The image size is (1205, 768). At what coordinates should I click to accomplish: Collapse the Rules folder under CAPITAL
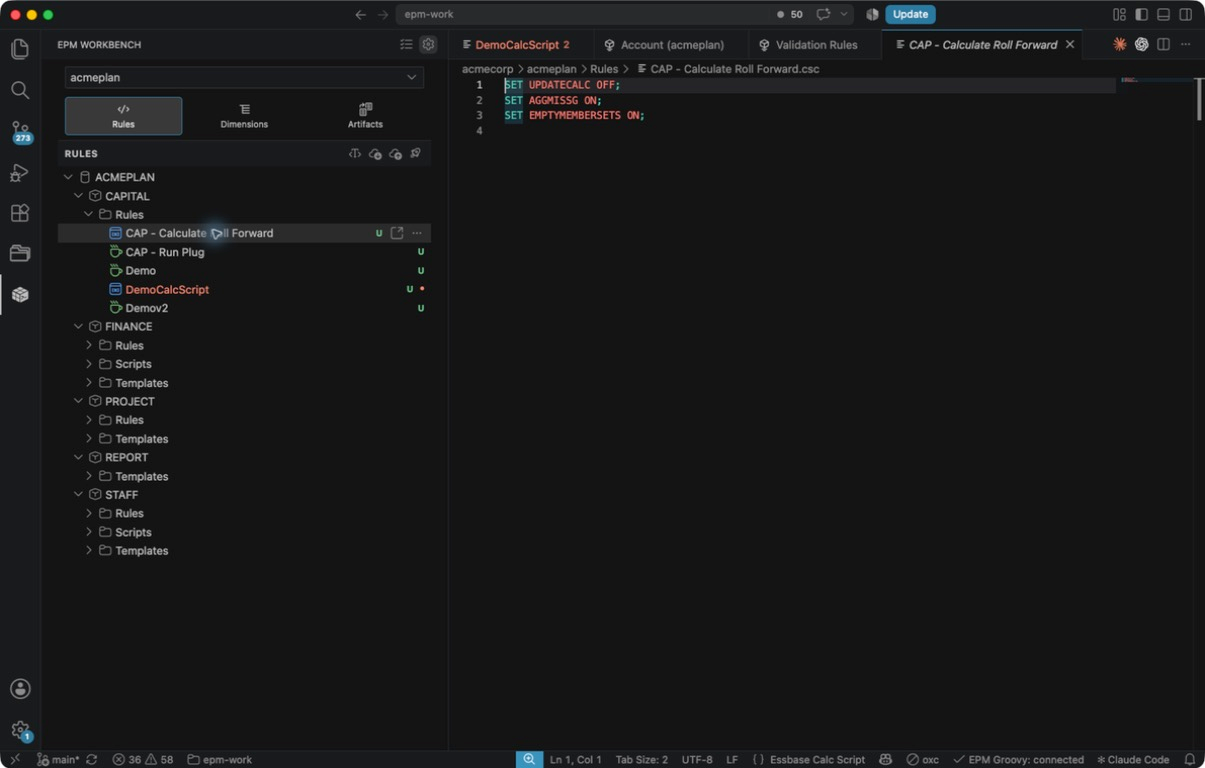tap(88, 215)
